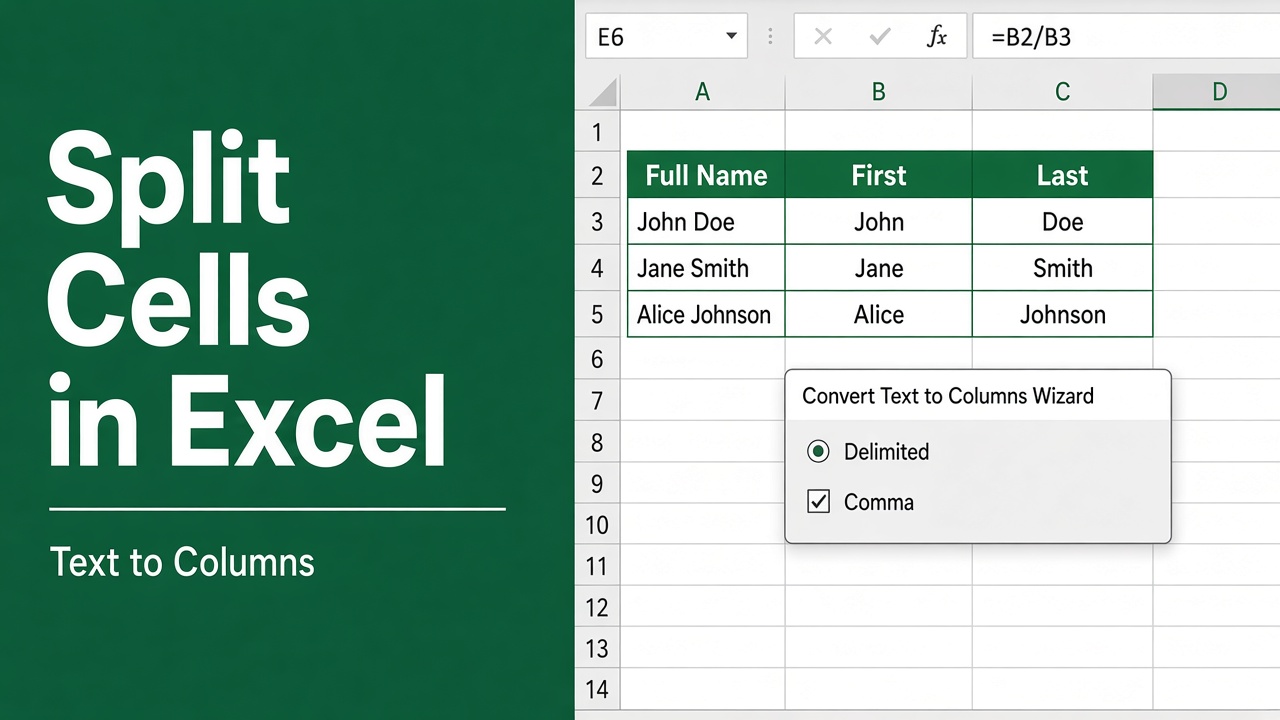Uncheck the Comma checkbox
Image resolution: width=1280 pixels, height=720 pixels.
pos(818,502)
